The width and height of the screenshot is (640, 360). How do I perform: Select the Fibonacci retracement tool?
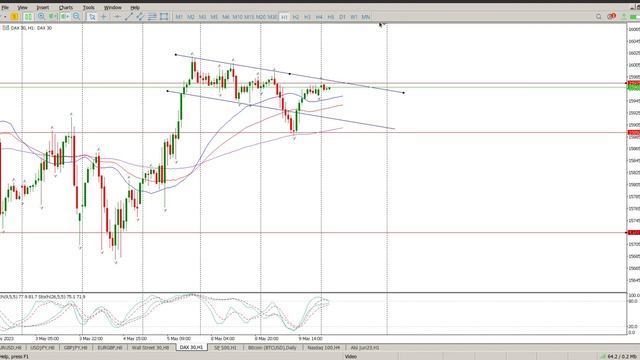152,17
